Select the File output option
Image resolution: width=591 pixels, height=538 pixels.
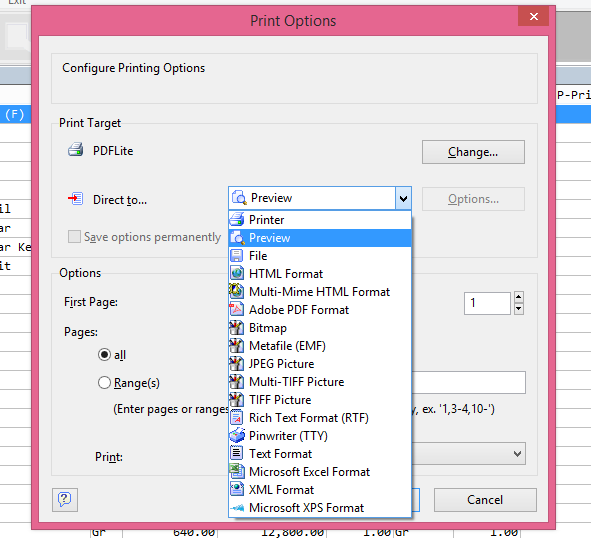coord(320,256)
